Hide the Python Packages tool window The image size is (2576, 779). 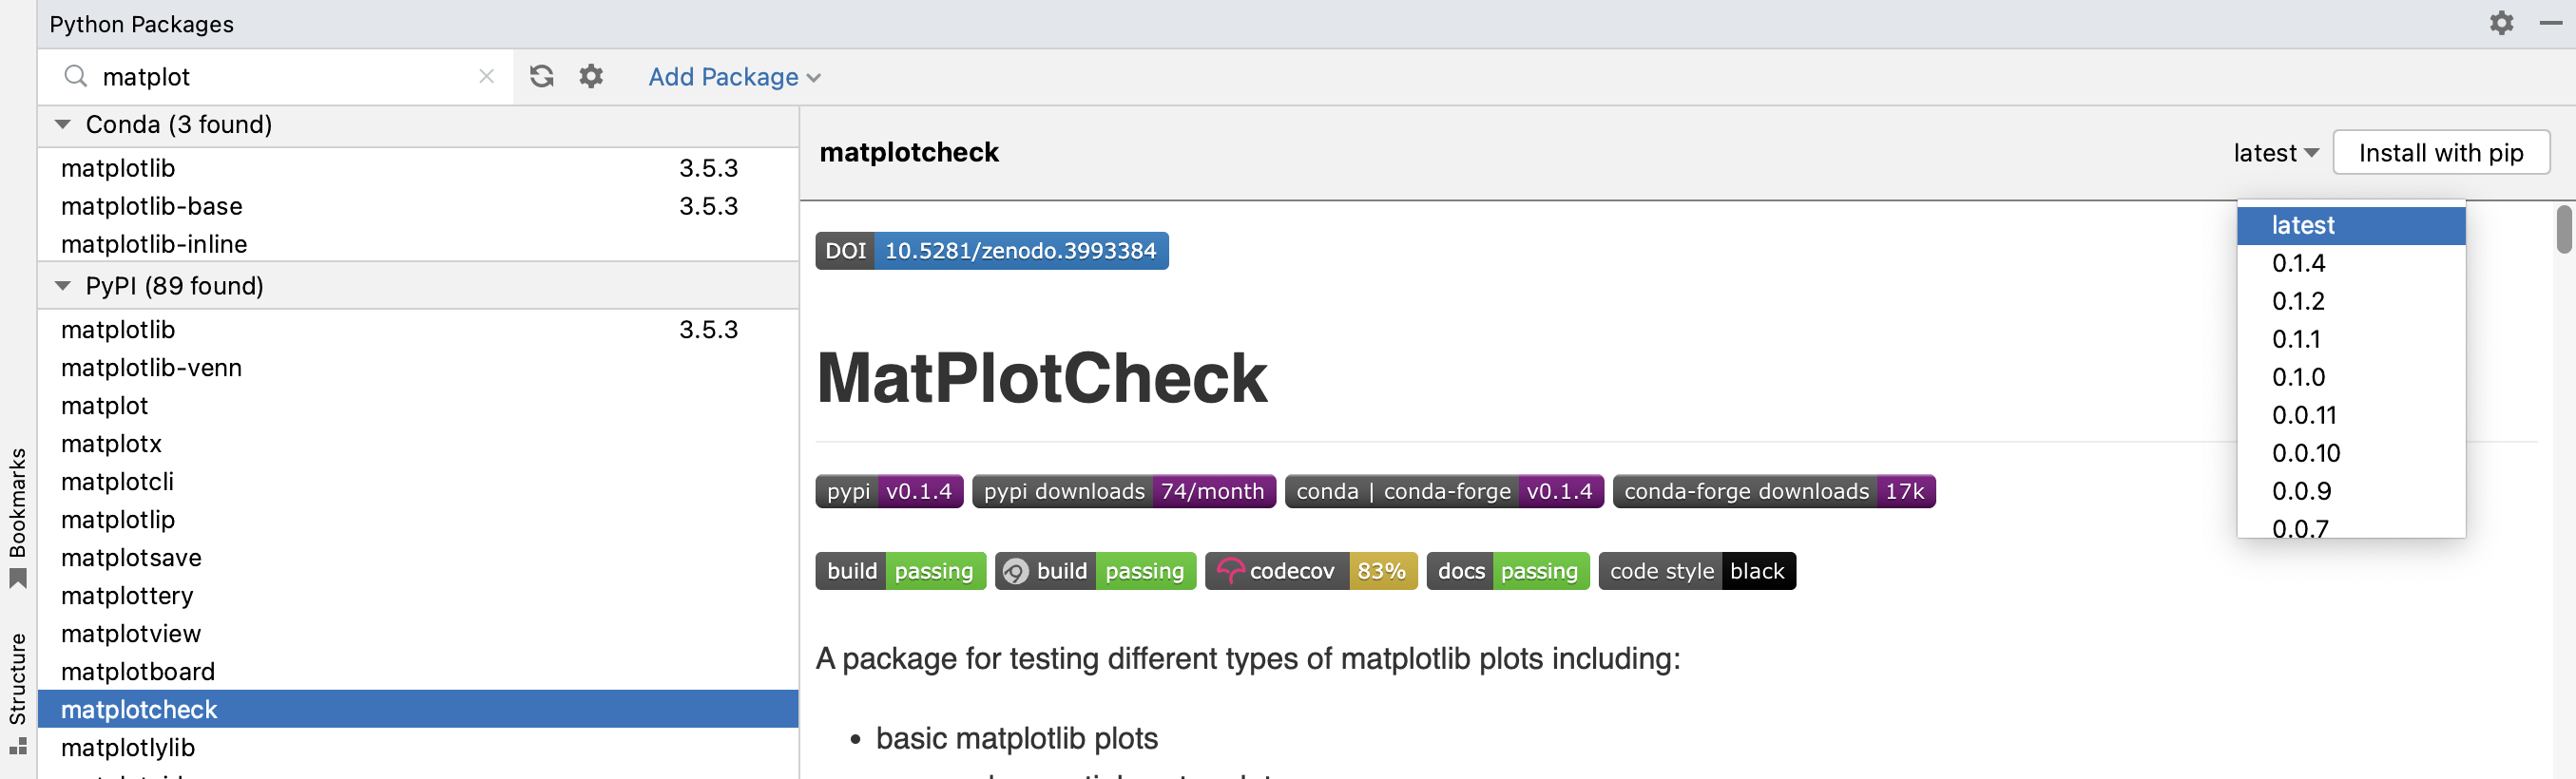click(x=2550, y=23)
